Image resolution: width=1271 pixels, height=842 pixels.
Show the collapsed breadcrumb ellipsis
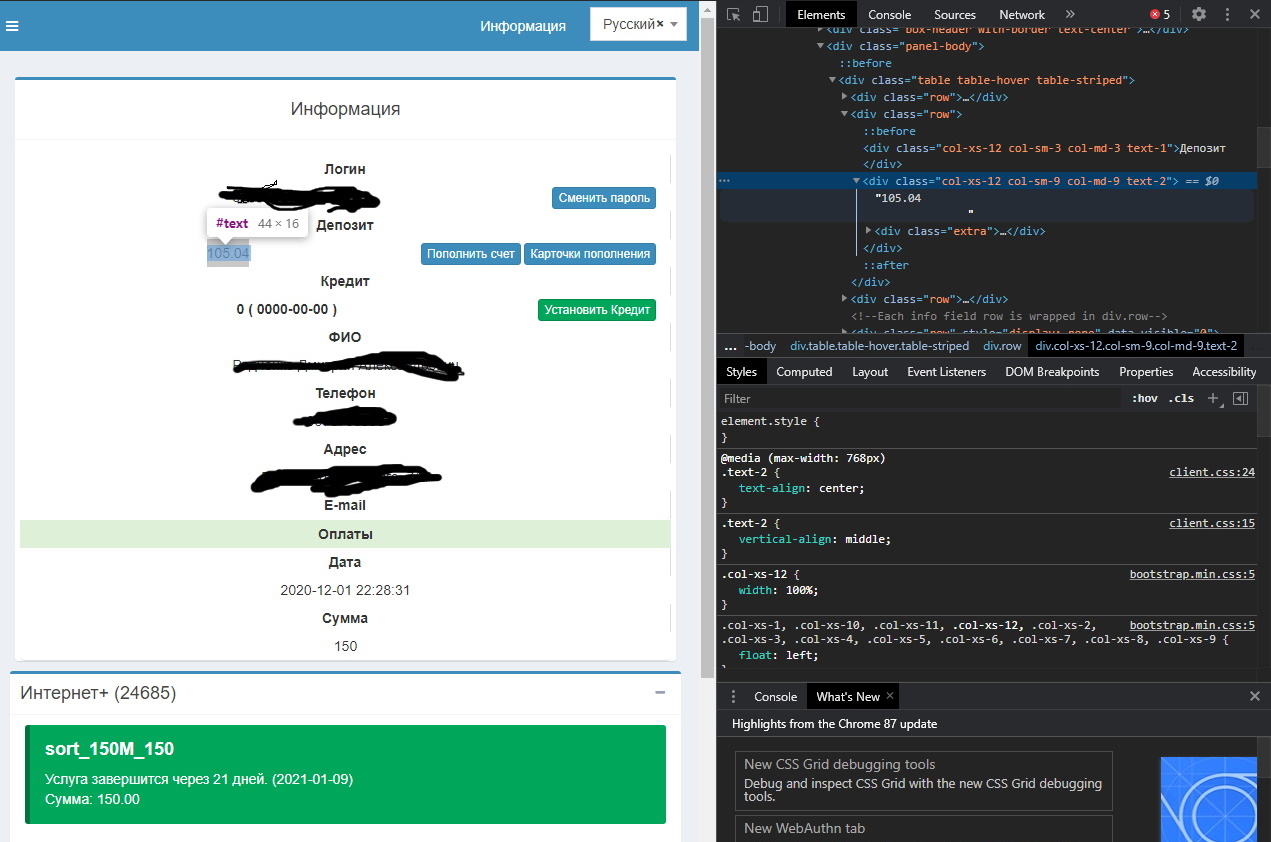tap(730, 346)
